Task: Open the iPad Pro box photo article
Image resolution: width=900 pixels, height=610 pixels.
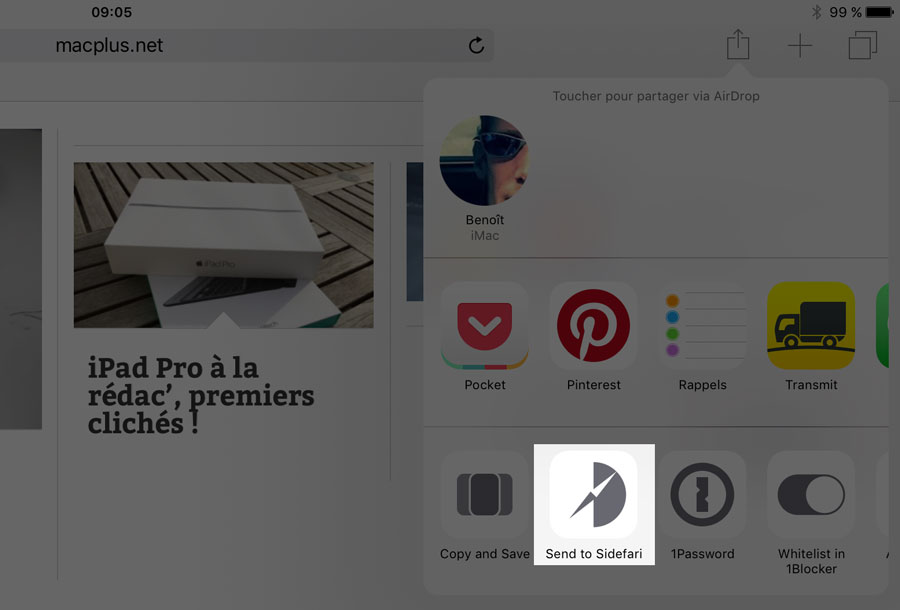Action: pyautogui.click(x=223, y=245)
